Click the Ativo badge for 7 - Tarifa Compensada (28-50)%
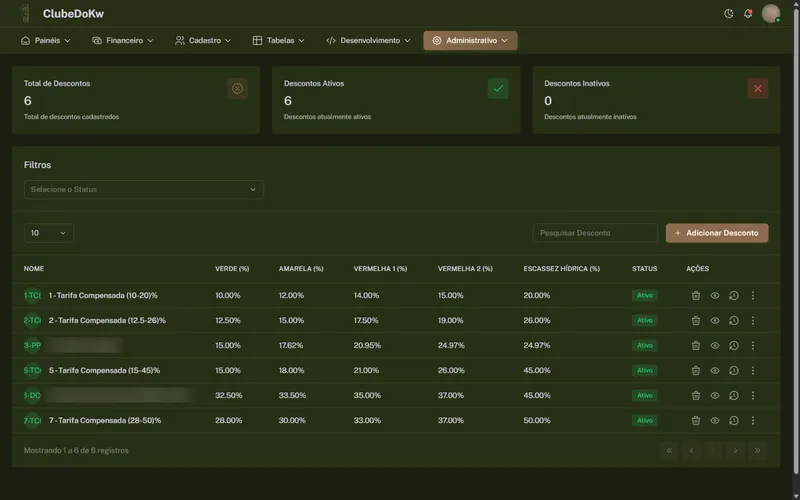The image size is (800, 500). point(644,420)
